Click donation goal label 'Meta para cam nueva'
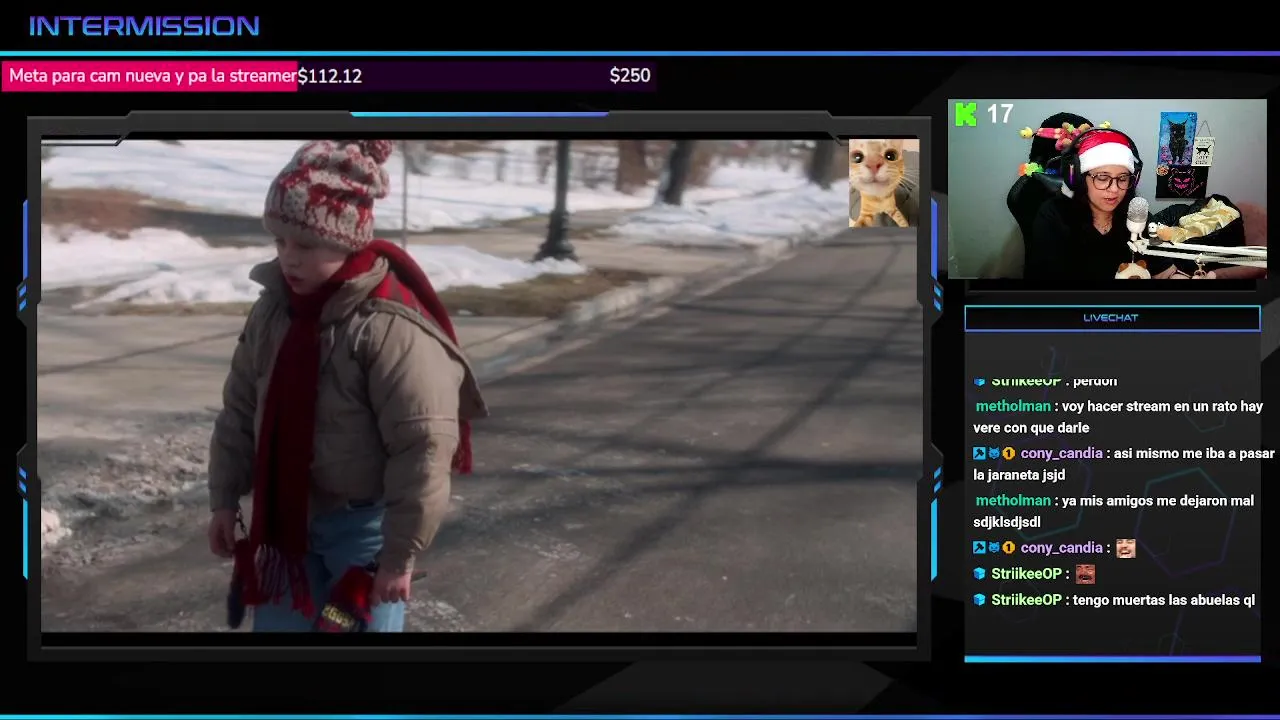The width and height of the screenshot is (1280, 720). point(152,76)
